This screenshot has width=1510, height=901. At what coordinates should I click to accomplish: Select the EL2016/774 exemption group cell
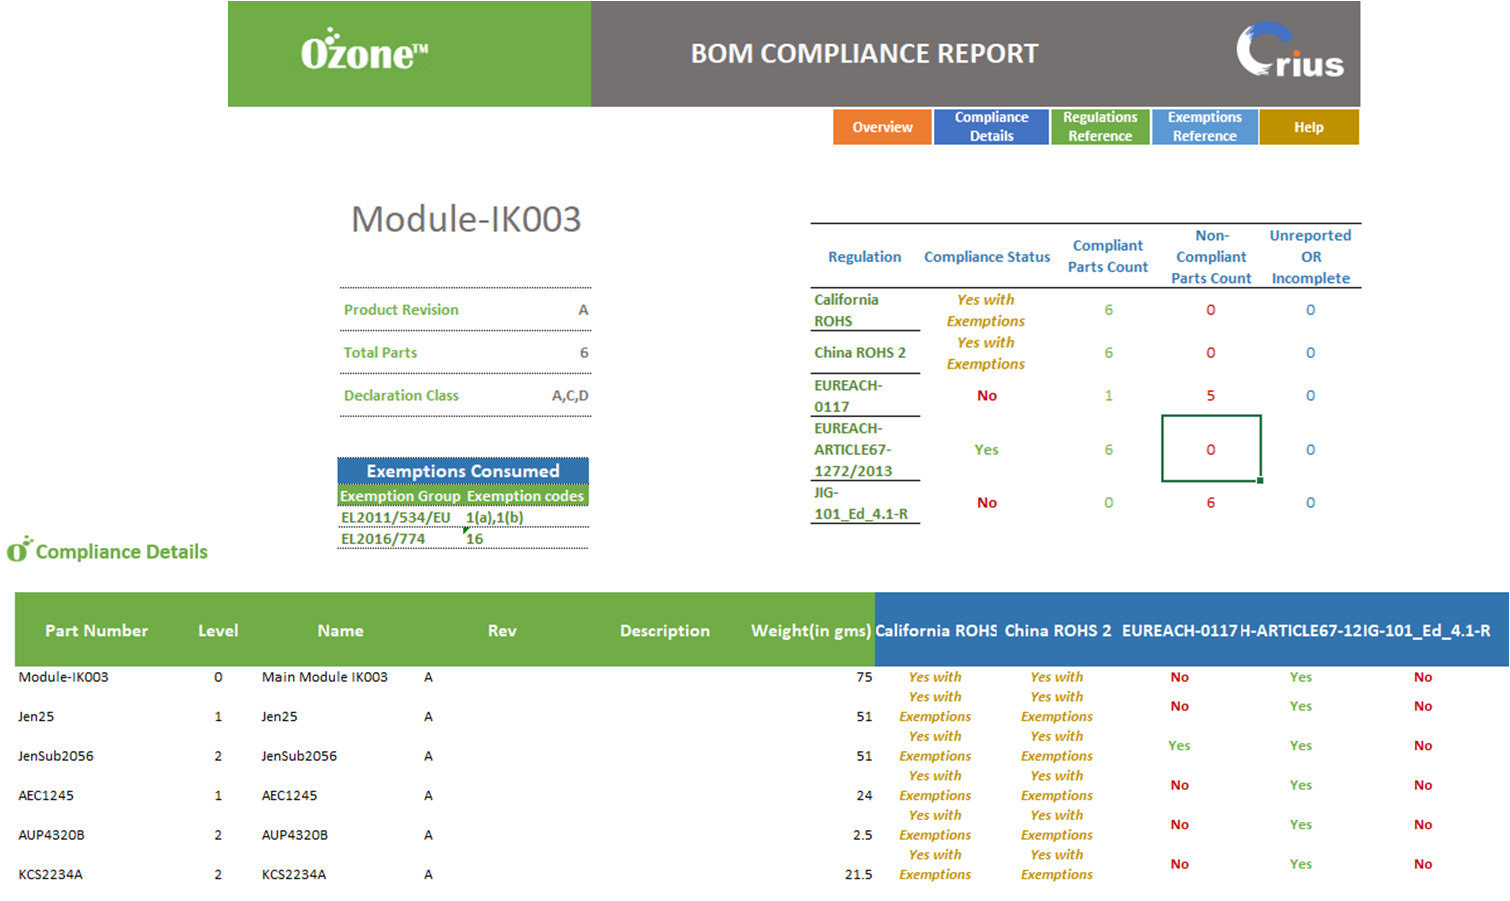[x=383, y=539]
